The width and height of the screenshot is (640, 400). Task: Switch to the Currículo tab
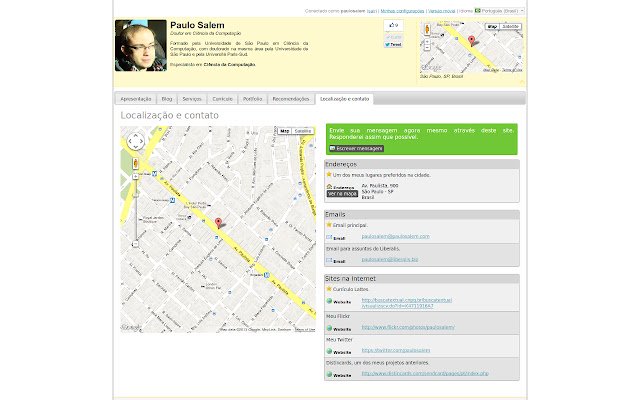tap(222, 99)
